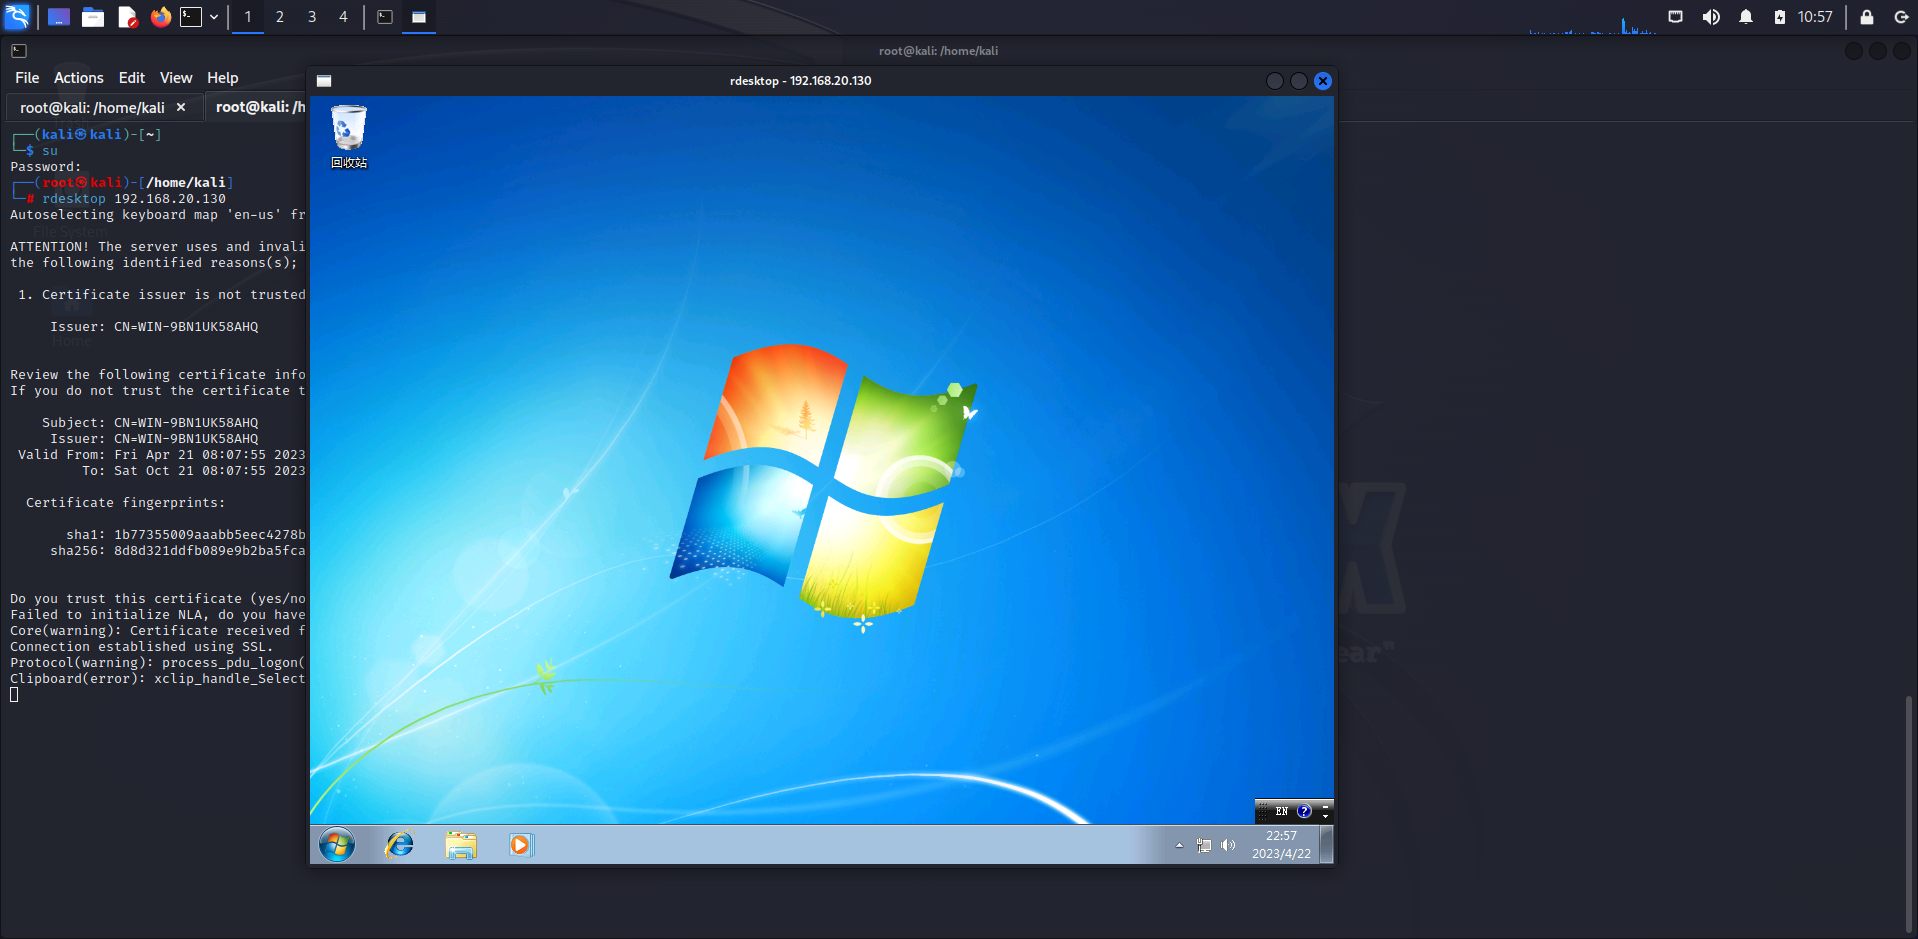Switch to workspace 3
This screenshot has height=939, width=1918.
pyautogui.click(x=312, y=17)
